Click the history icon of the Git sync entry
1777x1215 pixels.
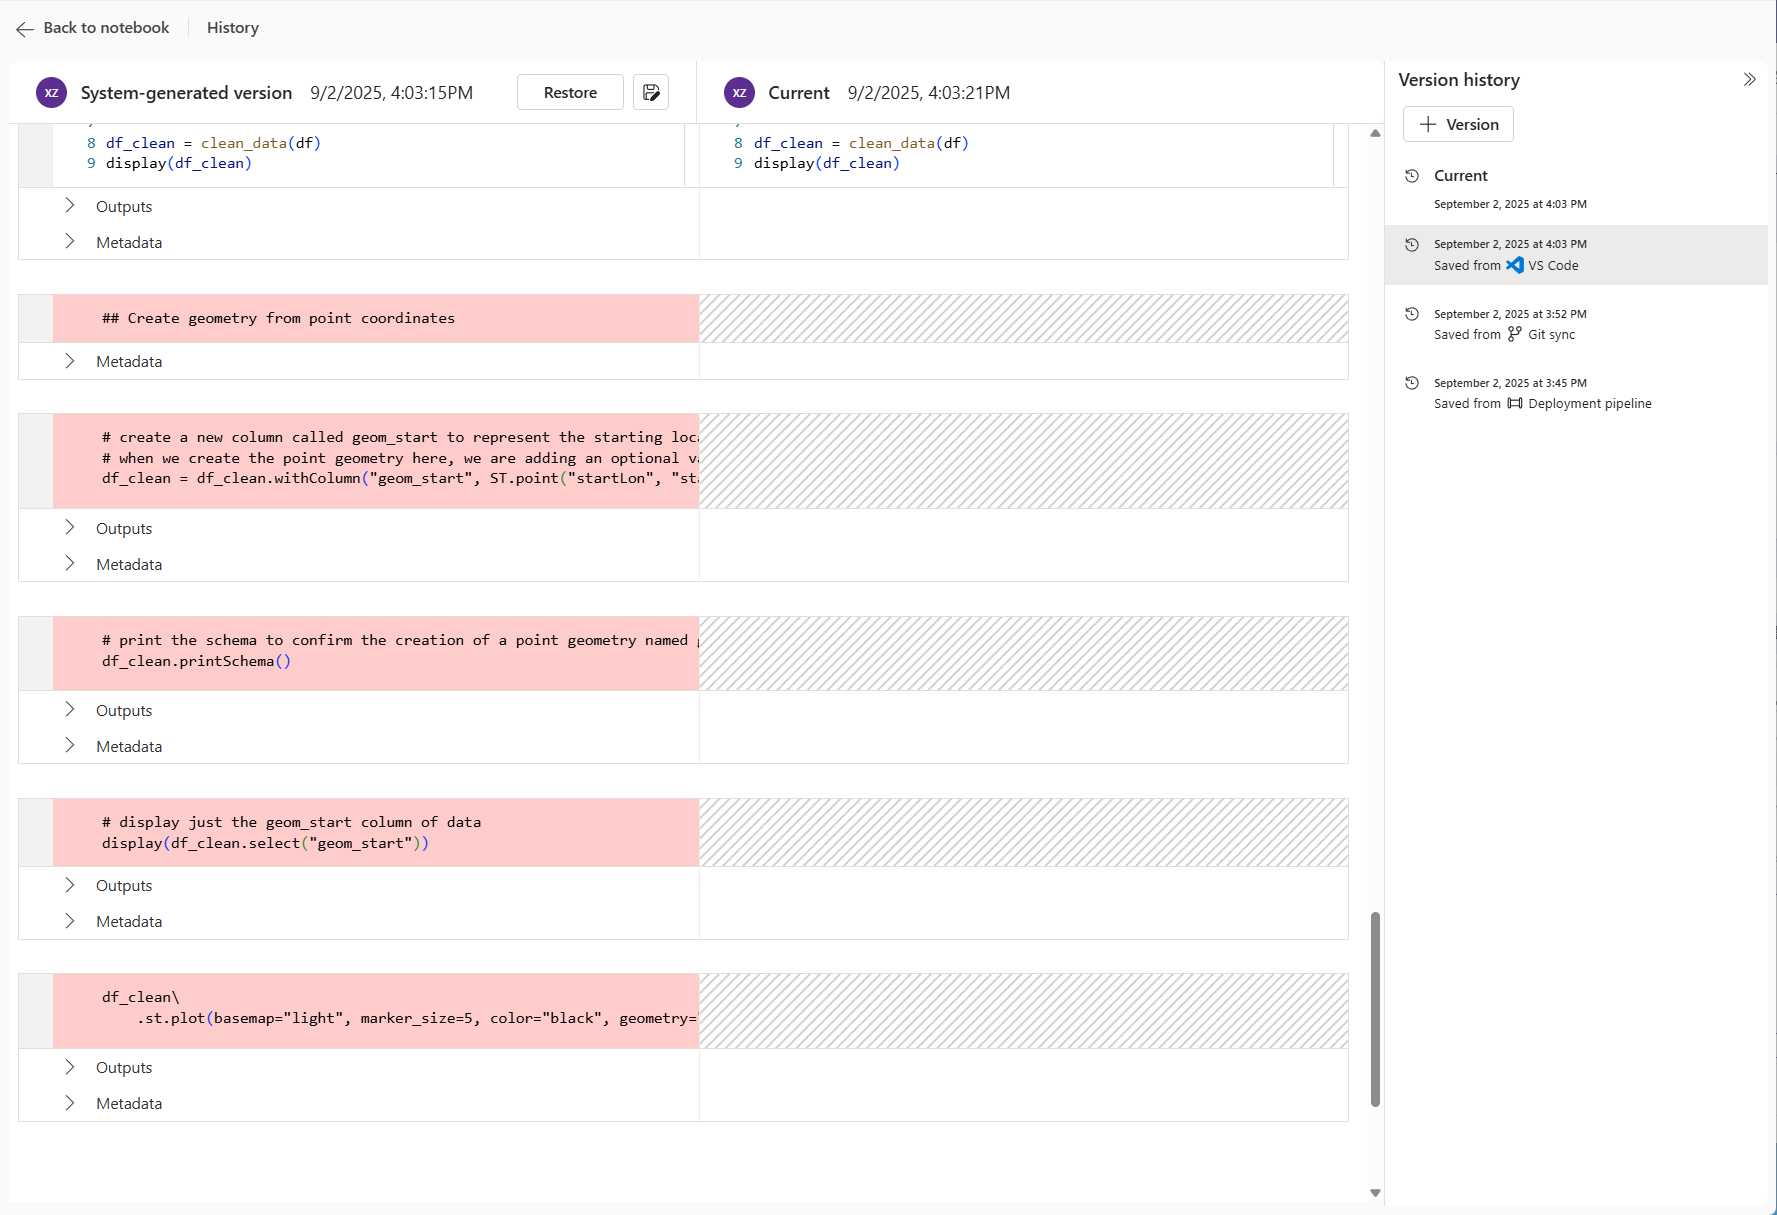(1412, 314)
